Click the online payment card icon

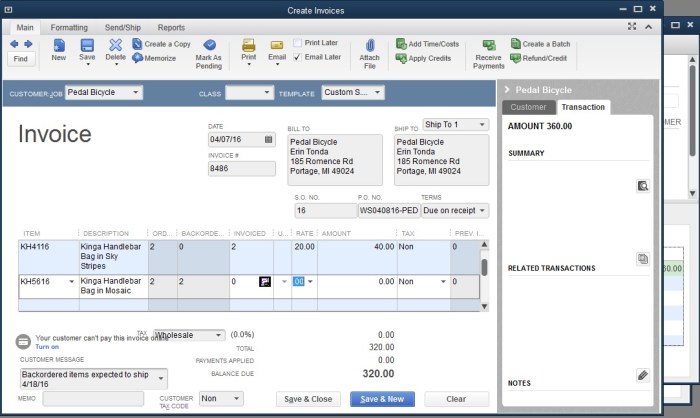[23, 342]
